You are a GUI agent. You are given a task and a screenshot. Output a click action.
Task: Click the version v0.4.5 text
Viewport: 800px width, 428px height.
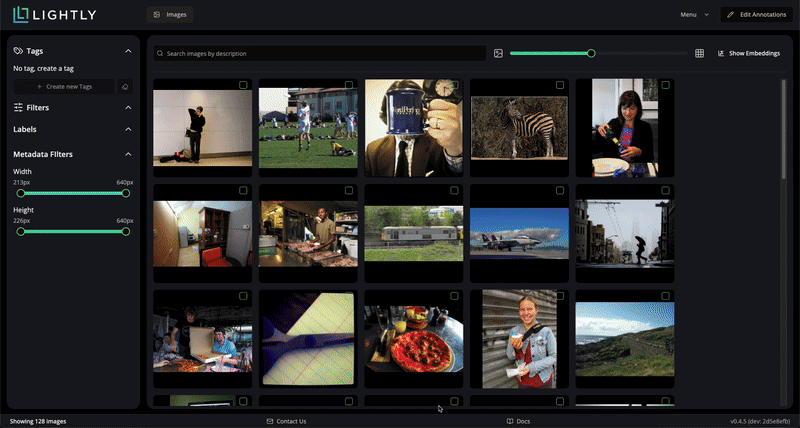(x=760, y=421)
